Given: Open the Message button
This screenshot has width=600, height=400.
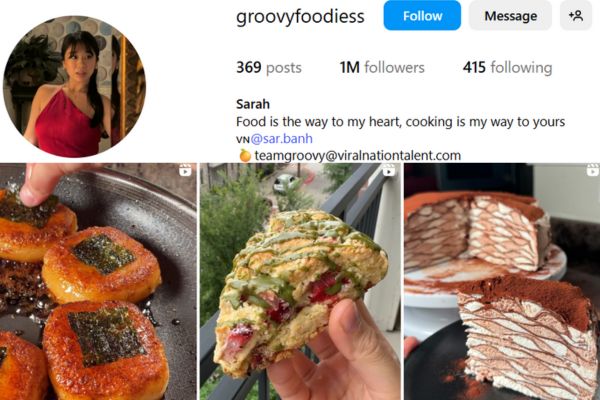Looking at the screenshot, I should point(510,15).
